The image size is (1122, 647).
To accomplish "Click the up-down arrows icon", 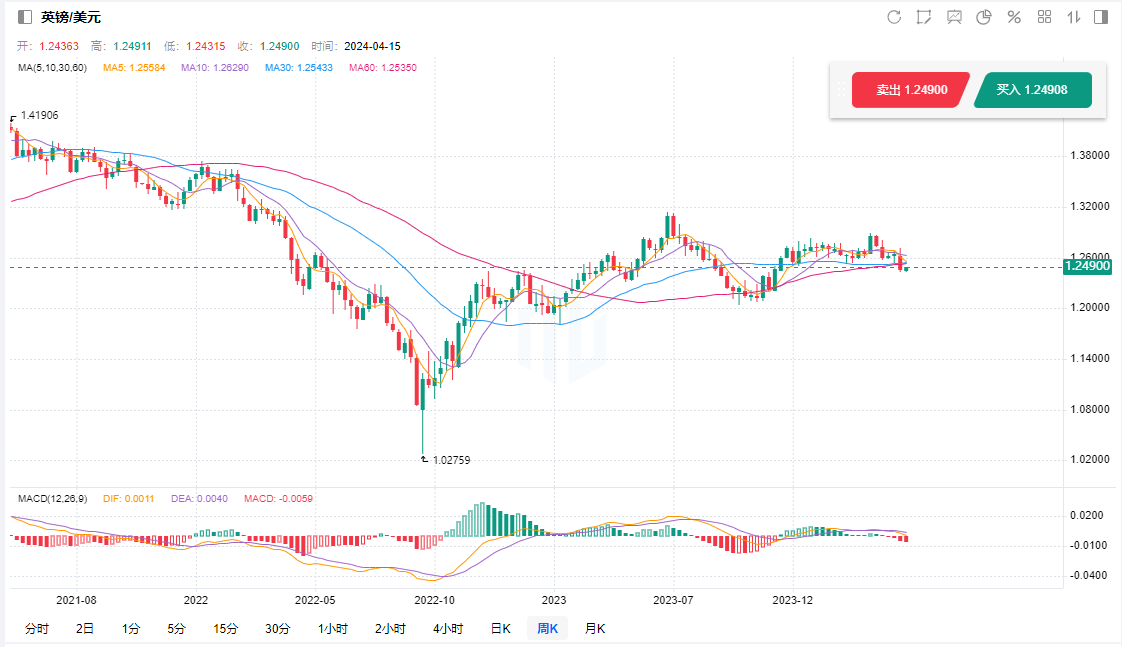I will click(1074, 17).
